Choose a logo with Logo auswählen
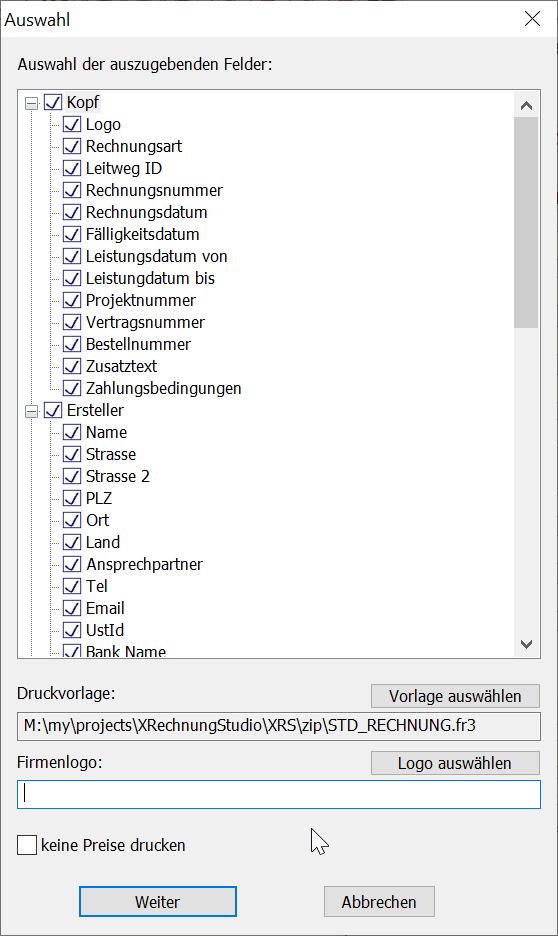Image resolution: width=558 pixels, height=936 pixels. click(x=455, y=763)
